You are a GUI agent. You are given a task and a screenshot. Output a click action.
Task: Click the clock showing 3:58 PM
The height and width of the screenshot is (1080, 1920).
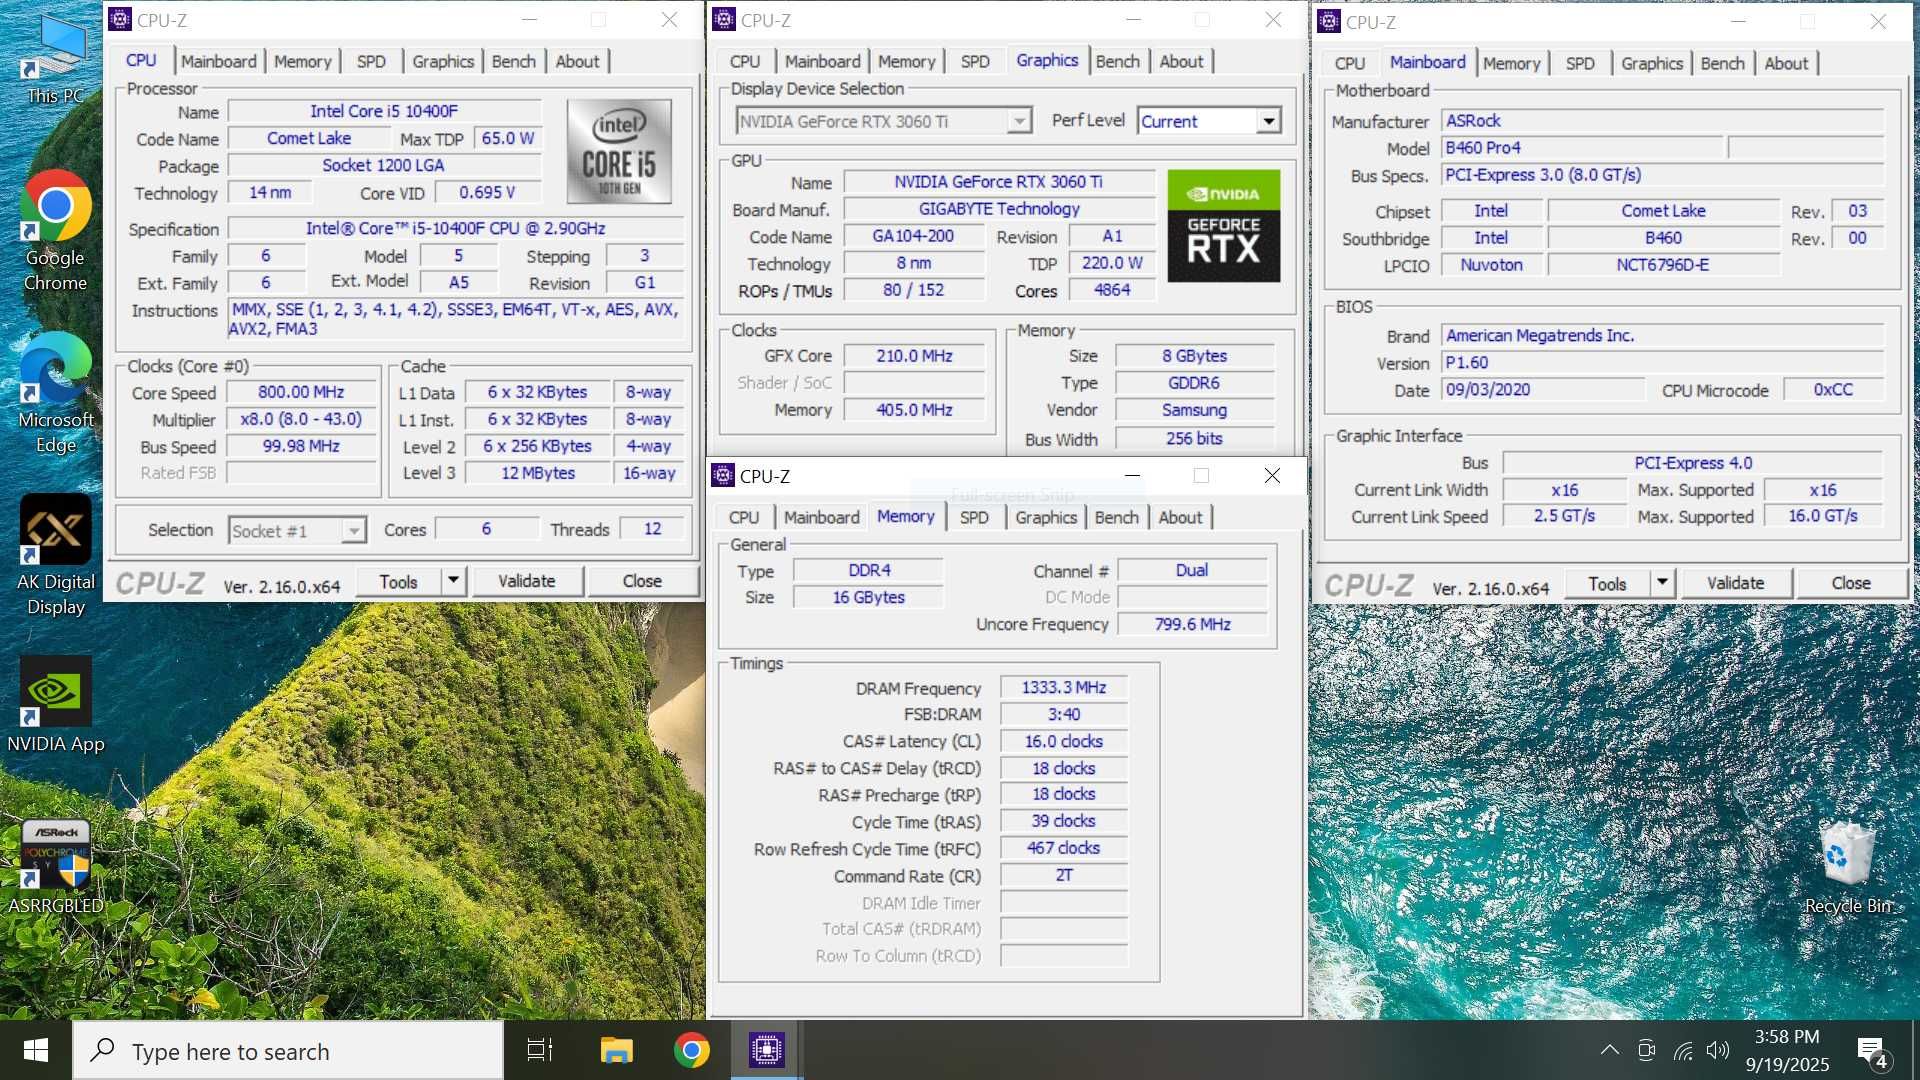click(x=1788, y=1050)
